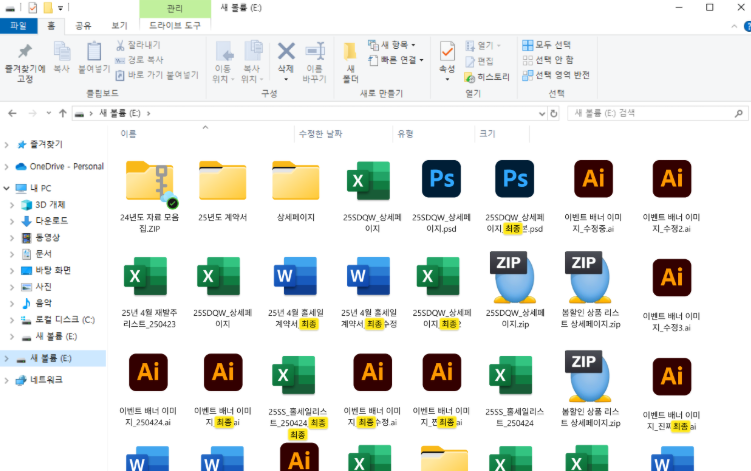
Task: Open recent locations dropdown arrow
Action: [48, 114]
